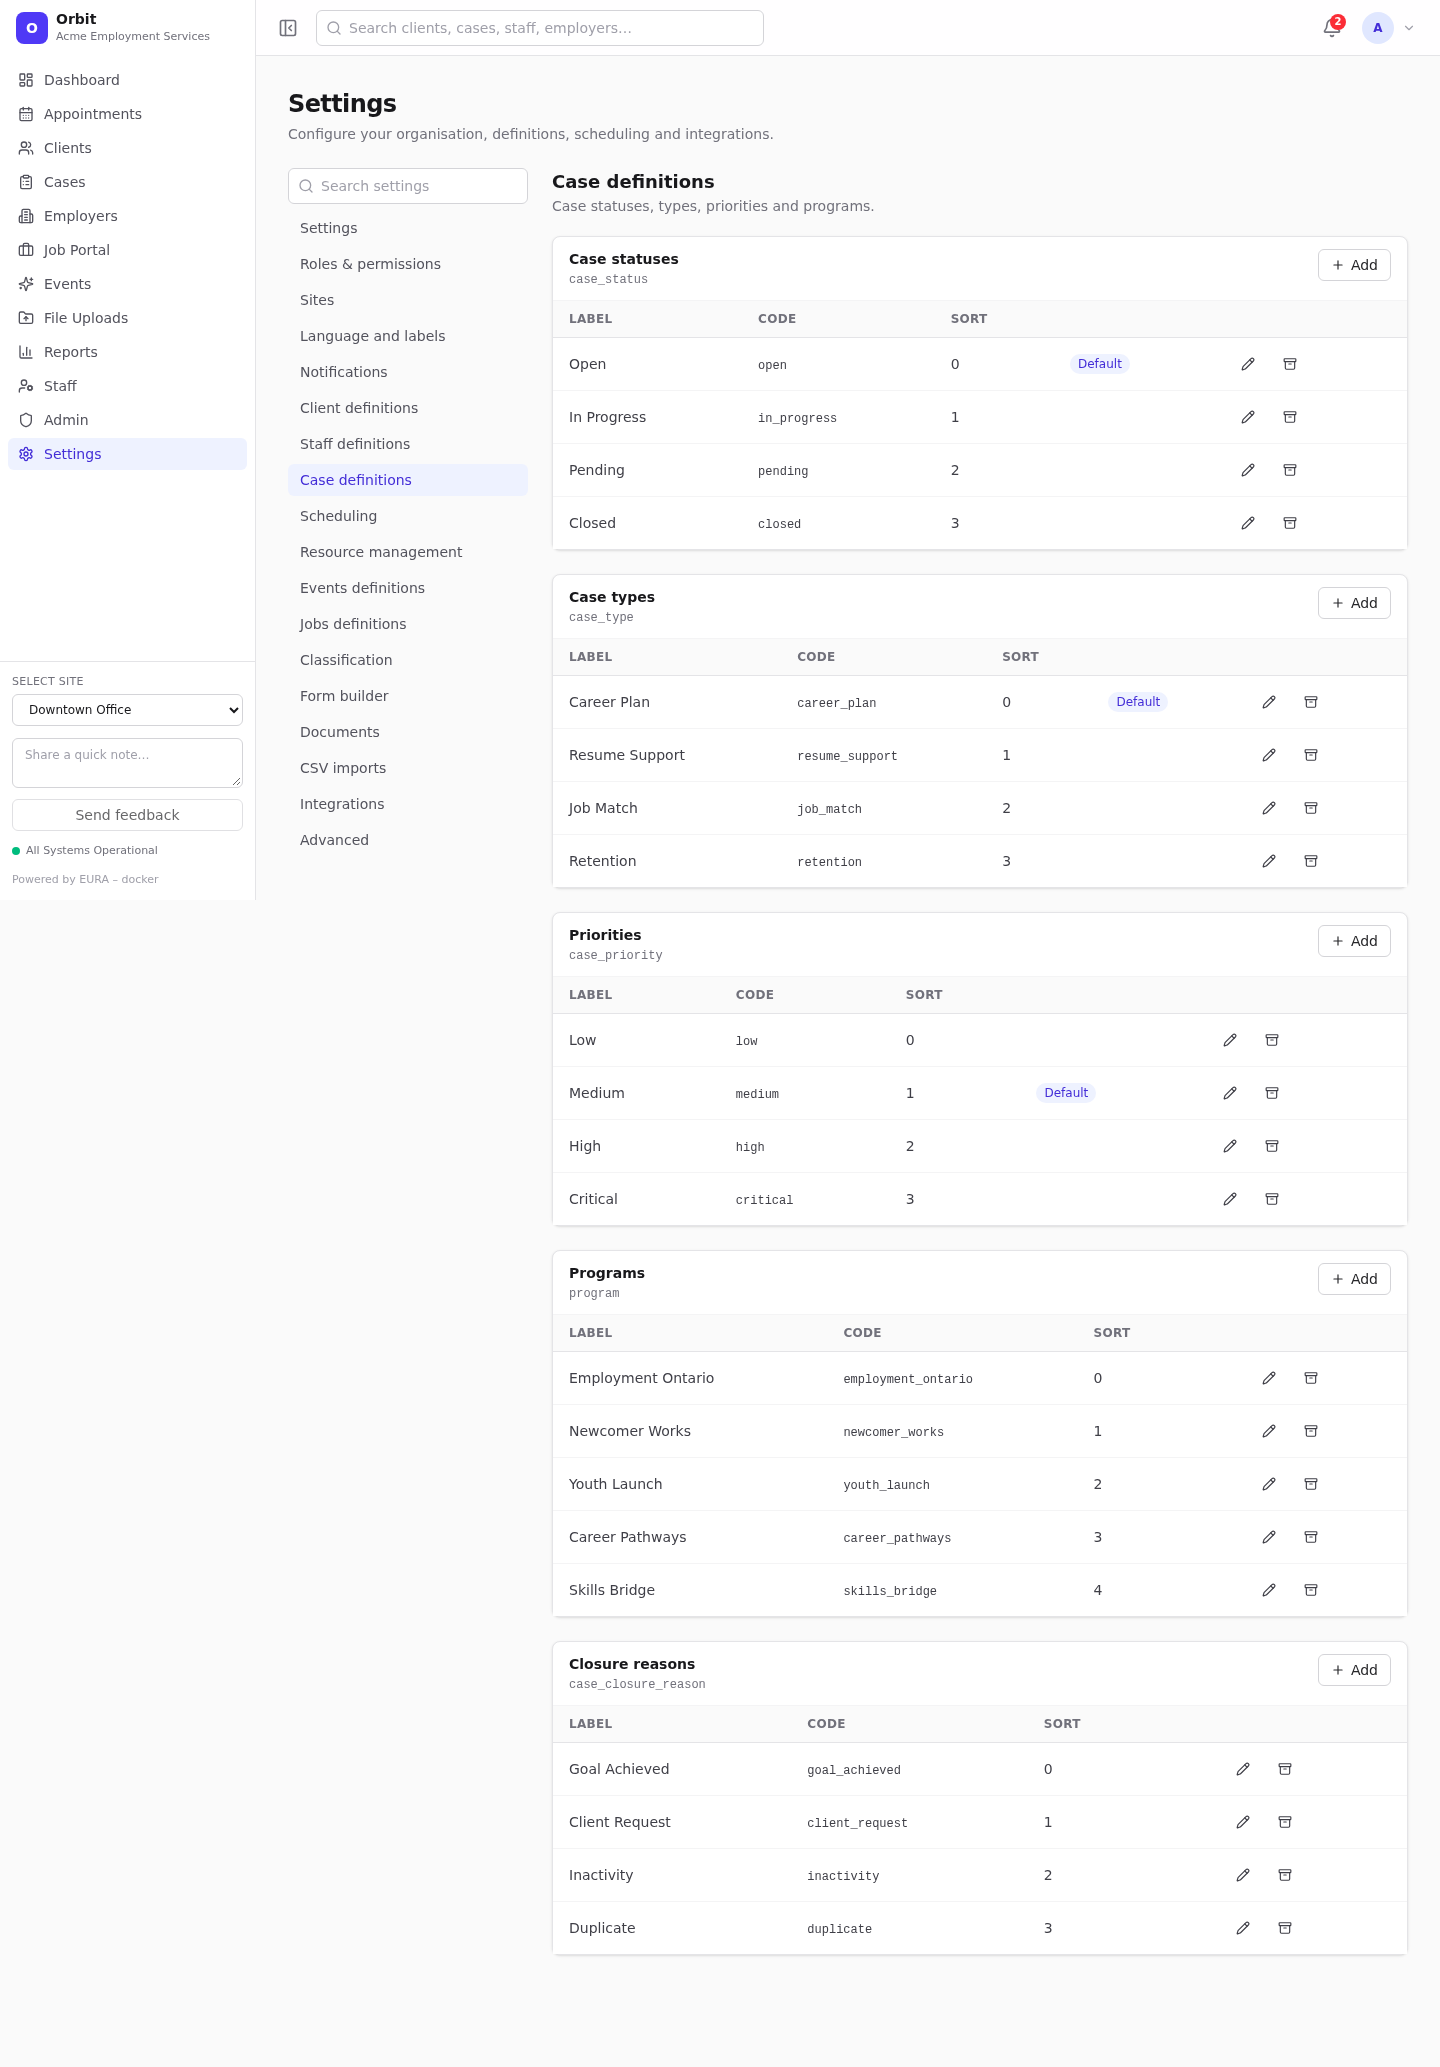Navigate to Reports
The image size is (1440, 2067).
pos(127,352)
